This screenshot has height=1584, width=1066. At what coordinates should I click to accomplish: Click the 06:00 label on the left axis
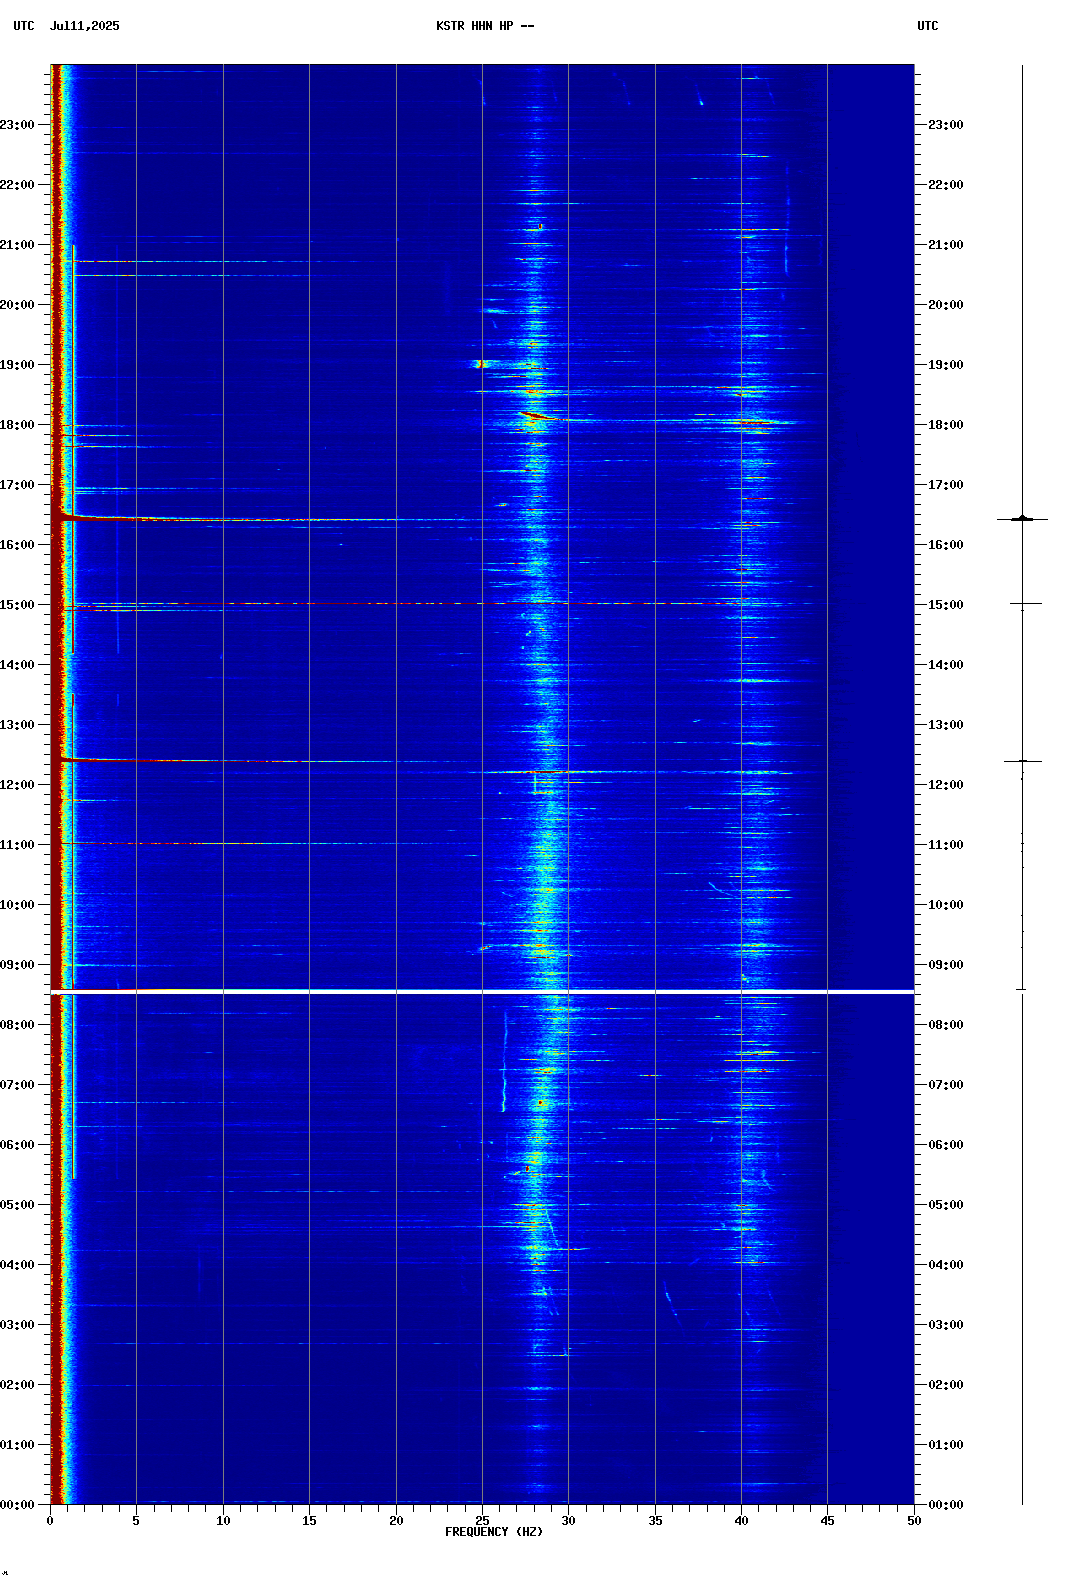point(17,1145)
